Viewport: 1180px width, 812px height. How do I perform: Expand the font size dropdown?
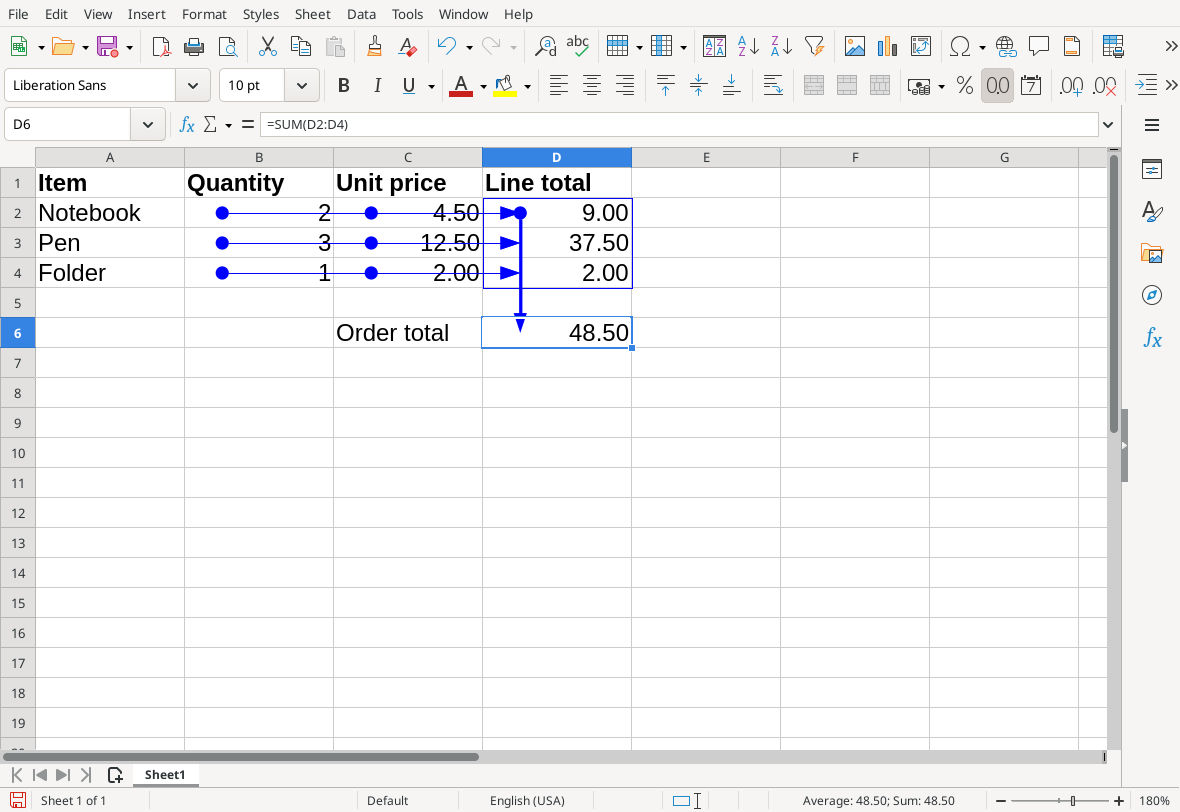[302, 86]
